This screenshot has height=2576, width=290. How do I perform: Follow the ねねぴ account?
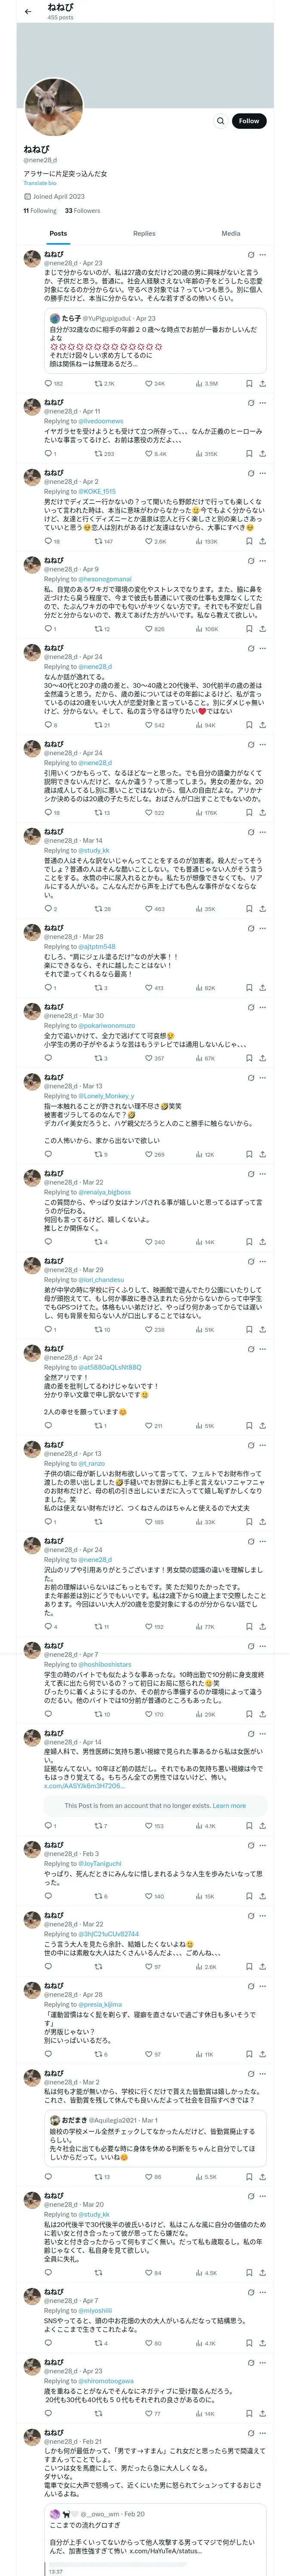coord(248,121)
